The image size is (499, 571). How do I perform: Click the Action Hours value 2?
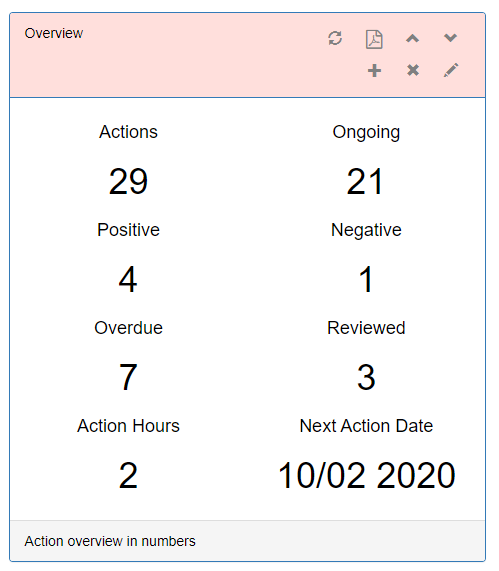(128, 475)
